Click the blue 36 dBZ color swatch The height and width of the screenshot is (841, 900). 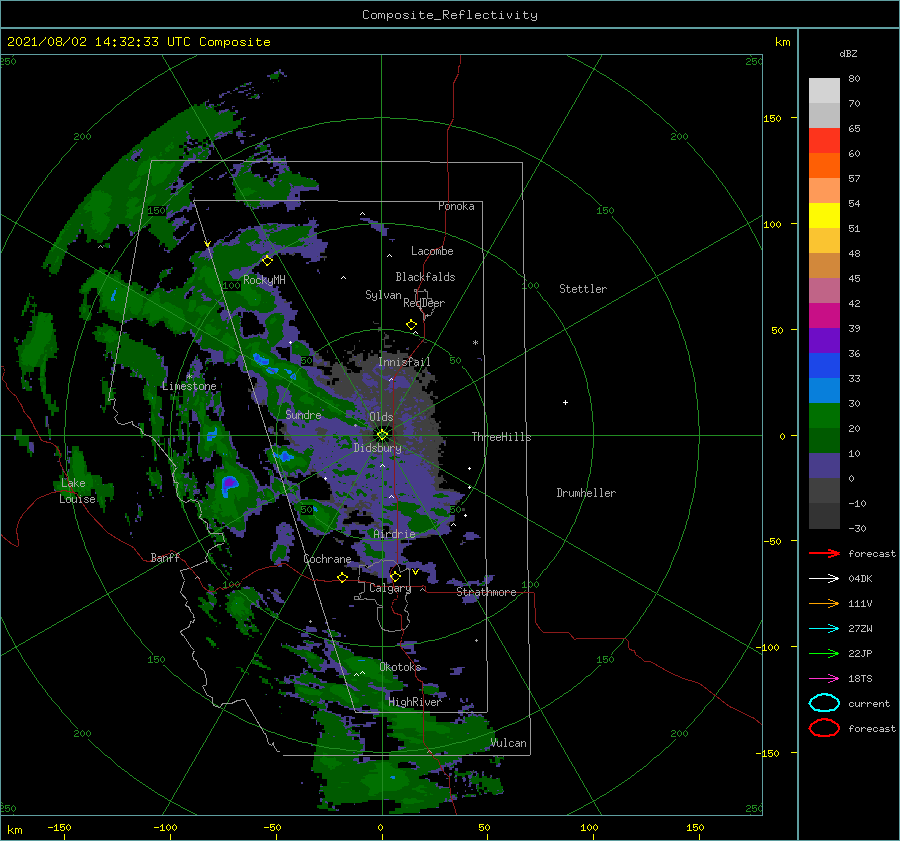tap(824, 366)
